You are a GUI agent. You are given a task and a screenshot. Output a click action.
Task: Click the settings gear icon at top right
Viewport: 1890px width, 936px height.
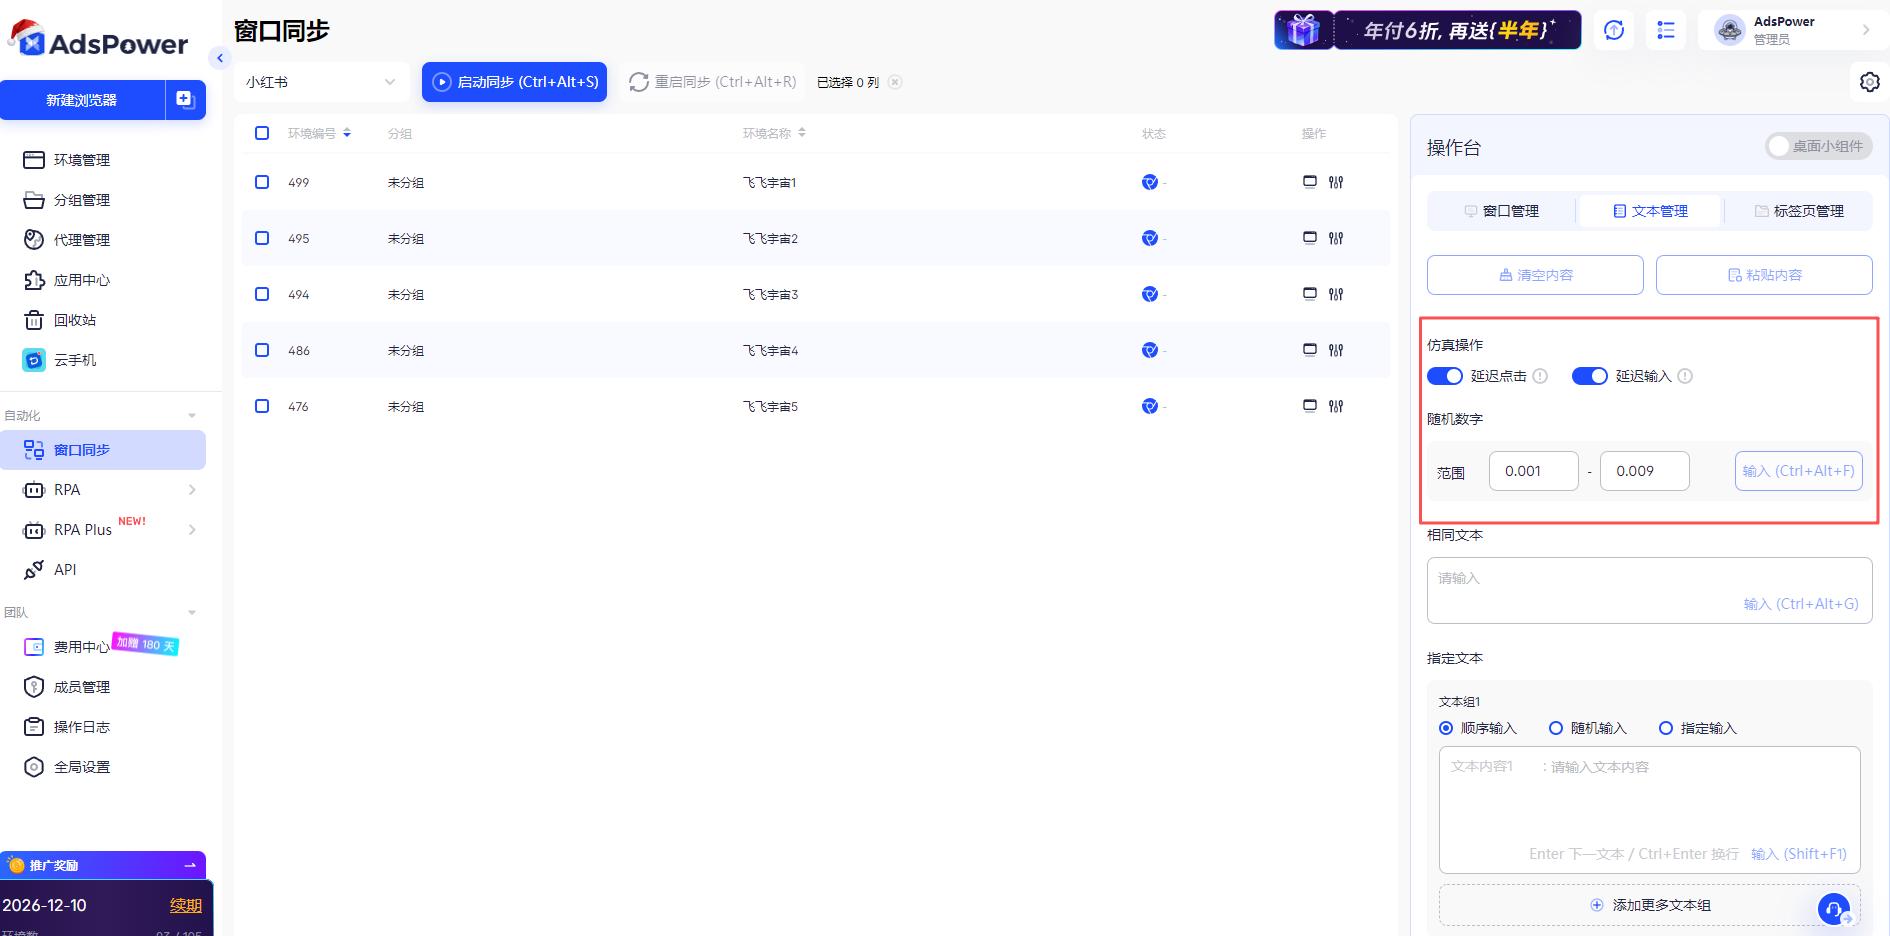point(1869,82)
